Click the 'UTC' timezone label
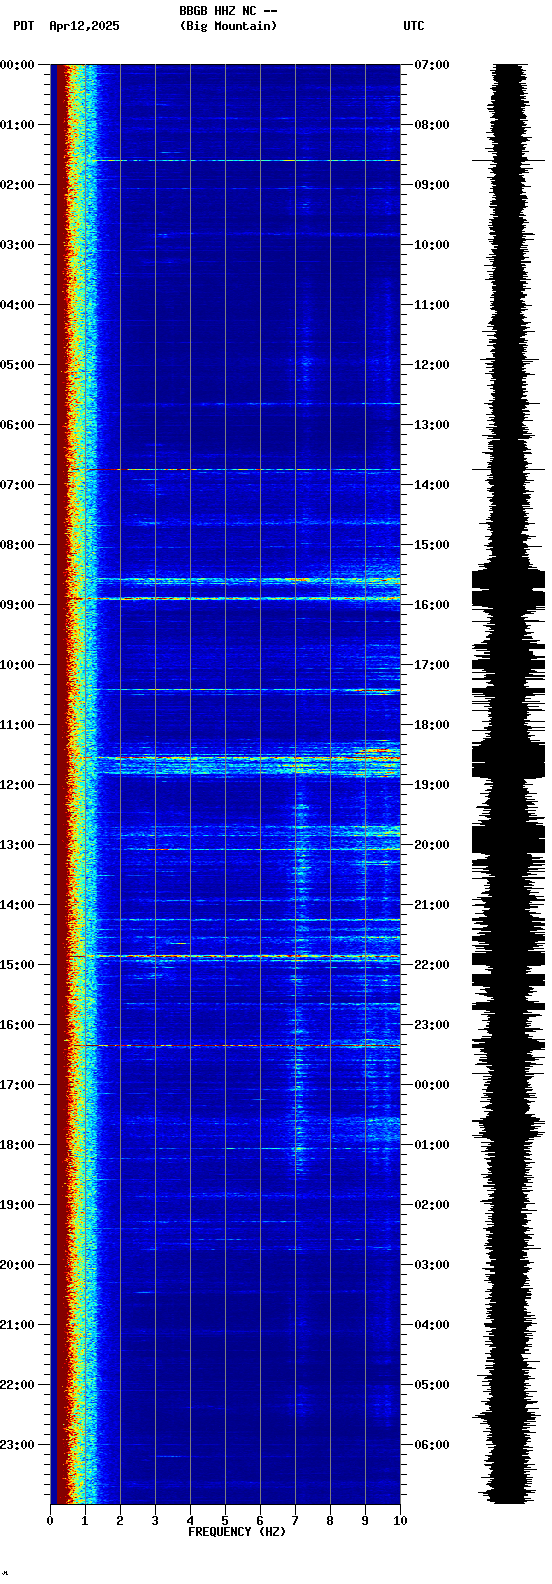Image resolution: width=552 pixels, height=1584 pixels. pos(414,26)
